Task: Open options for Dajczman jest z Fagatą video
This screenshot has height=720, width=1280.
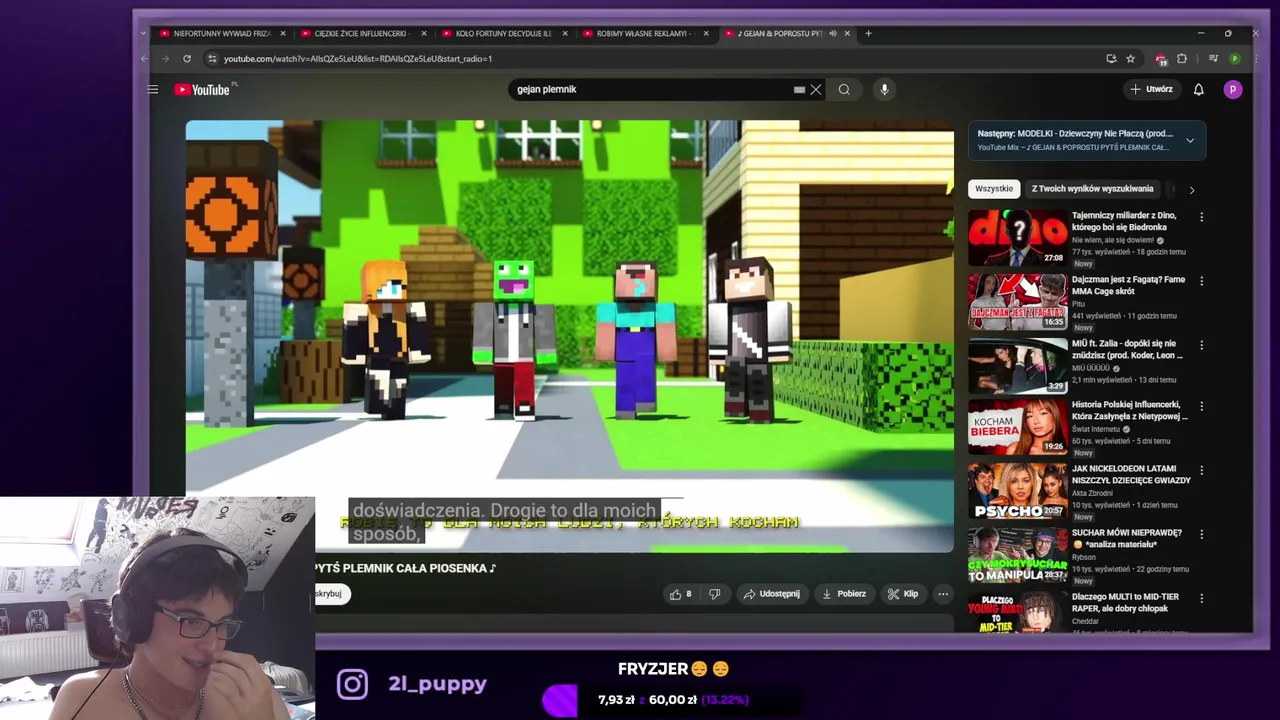Action: point(1201,281)
